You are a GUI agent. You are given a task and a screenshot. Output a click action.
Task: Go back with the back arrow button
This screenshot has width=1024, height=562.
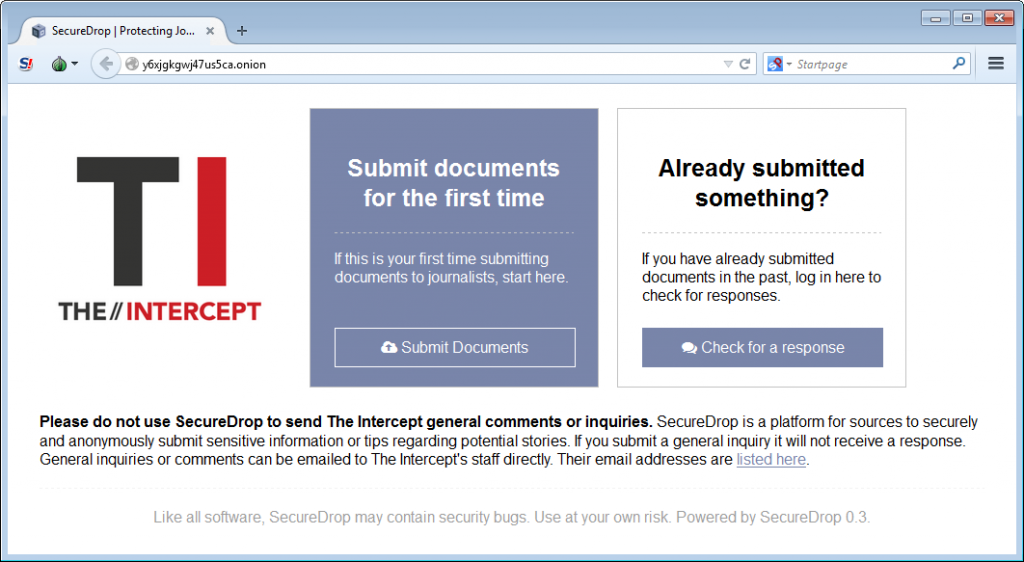click(x=105, y=64)
